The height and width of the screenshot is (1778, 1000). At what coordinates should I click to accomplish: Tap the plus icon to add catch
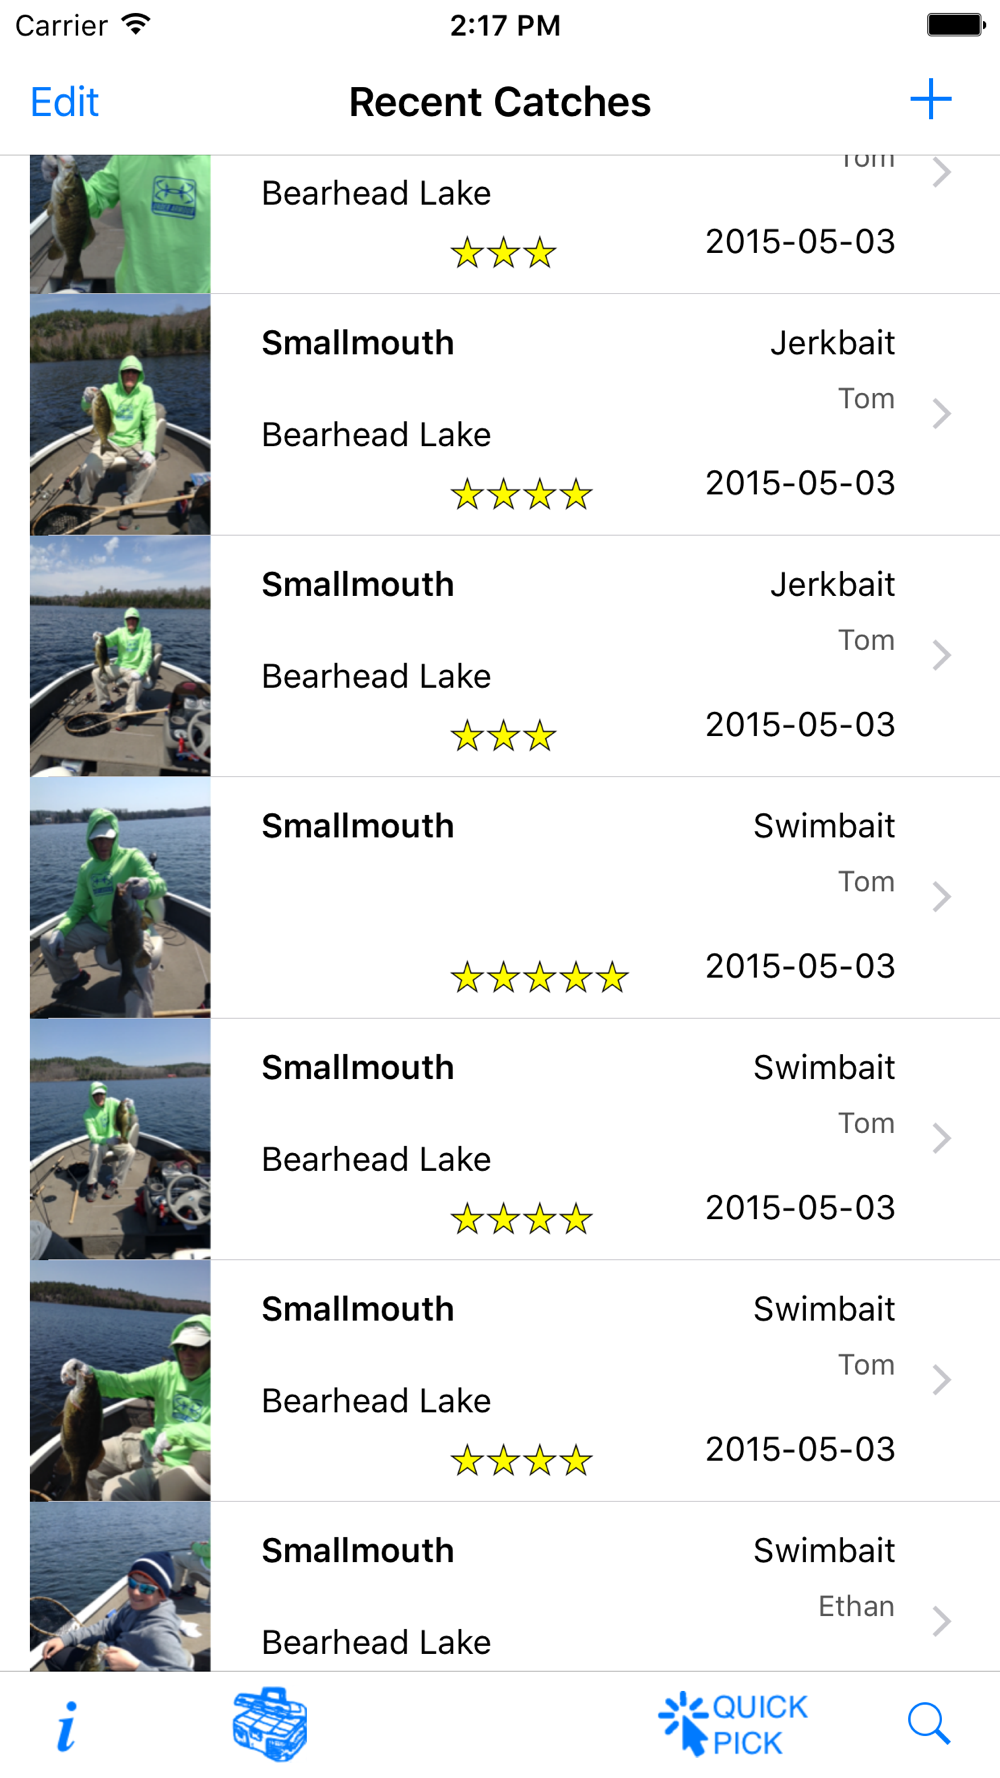pyautogui.click(x=930, y=100)
